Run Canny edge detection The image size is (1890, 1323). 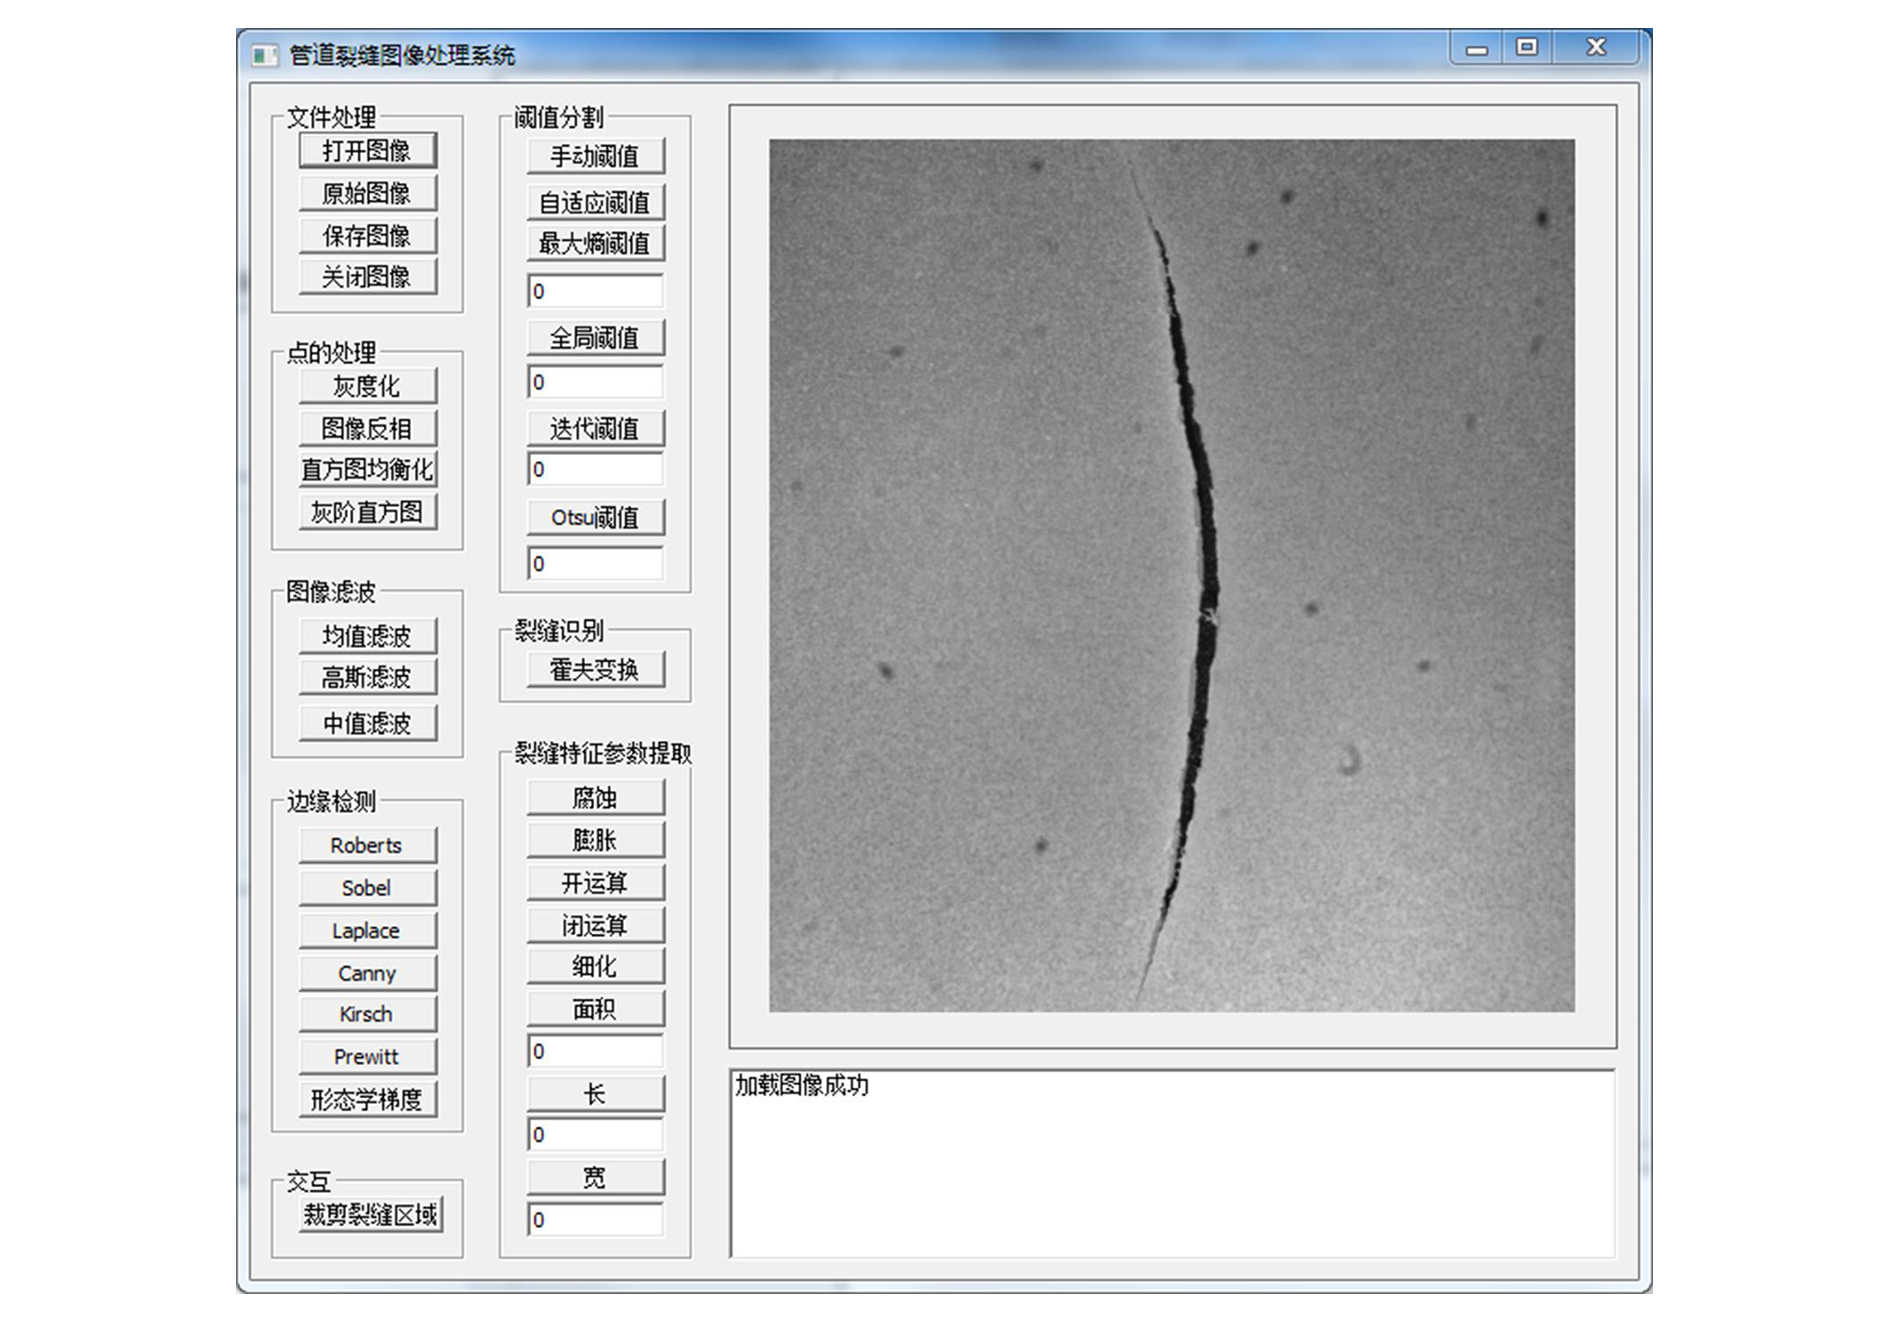click(x=367, y=973)
